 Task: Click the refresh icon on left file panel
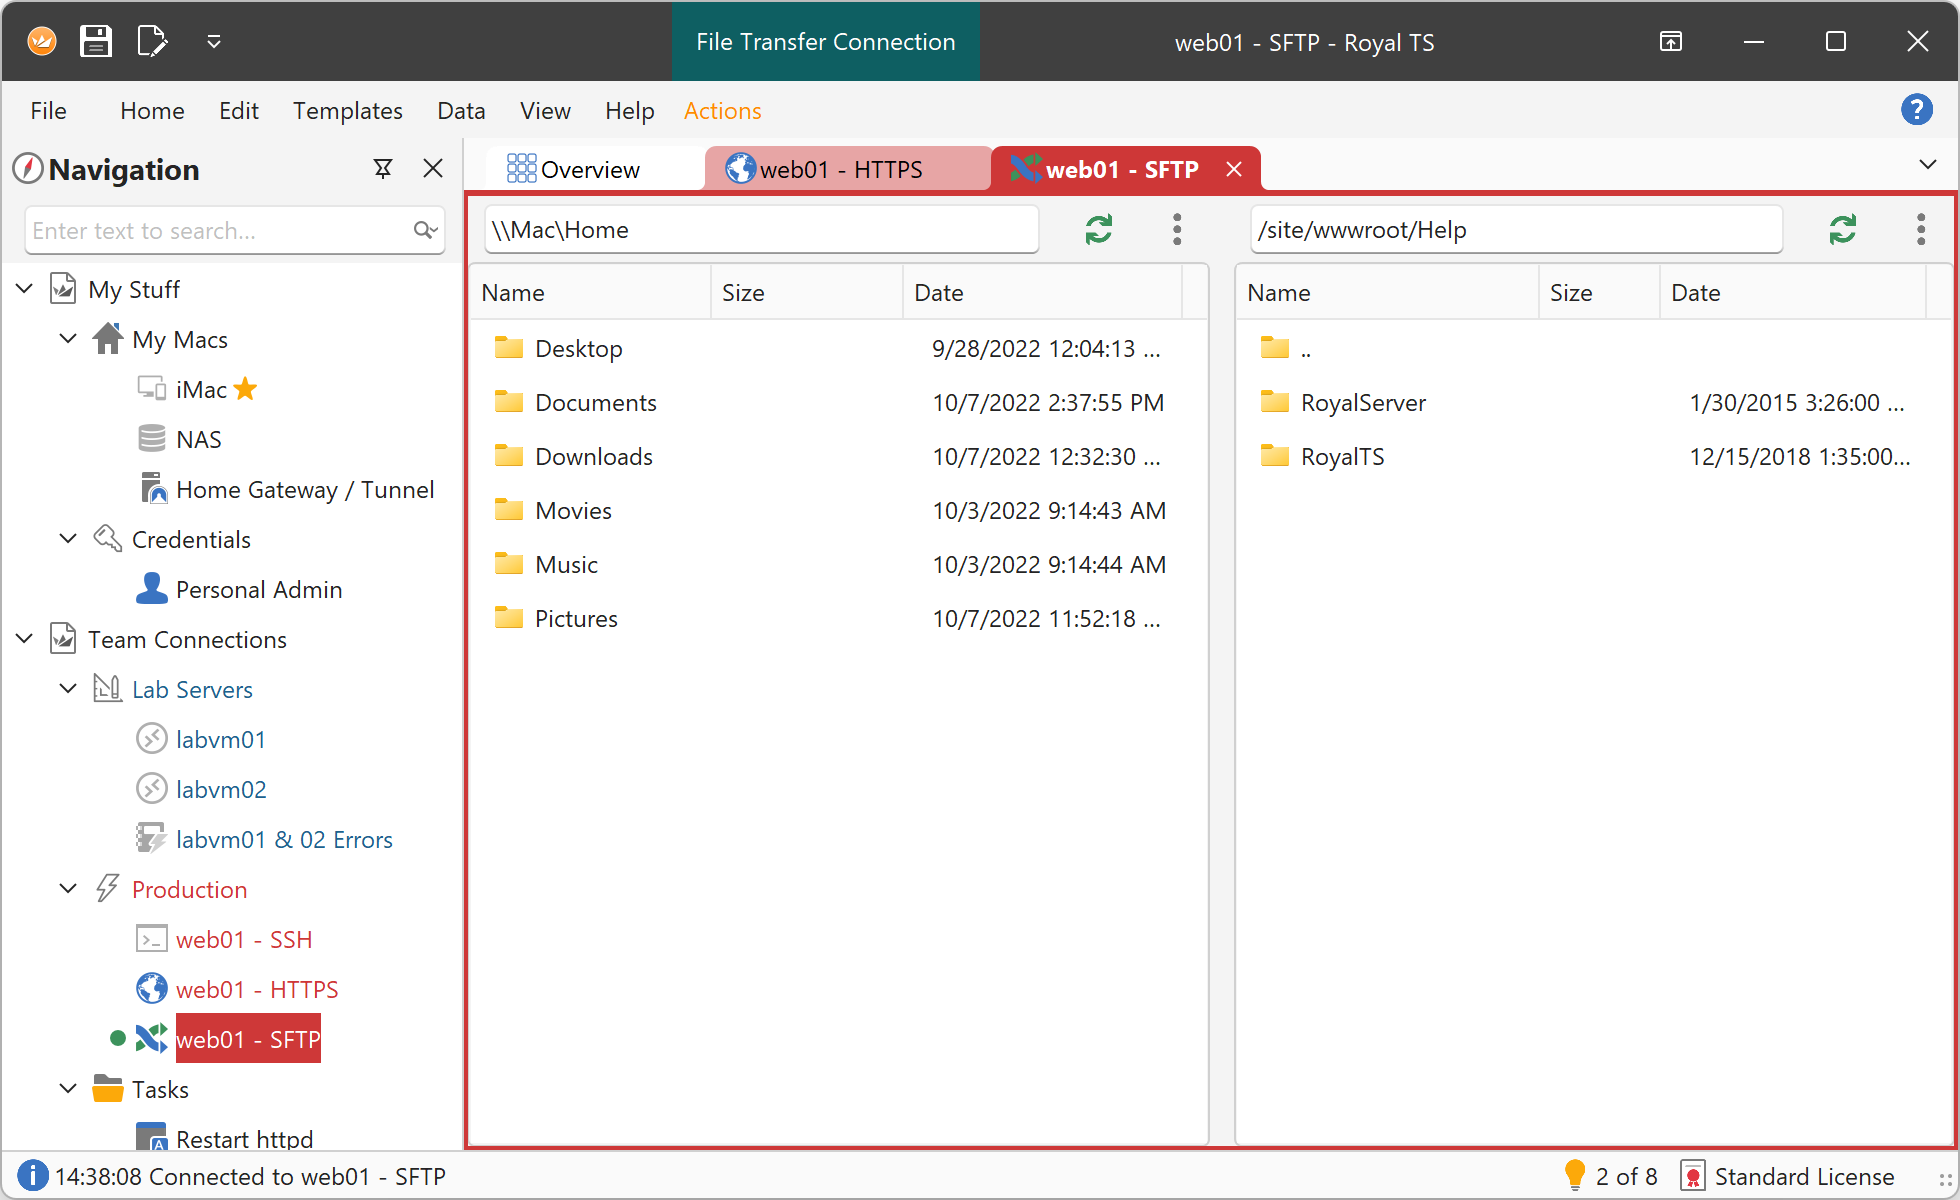1098,230
